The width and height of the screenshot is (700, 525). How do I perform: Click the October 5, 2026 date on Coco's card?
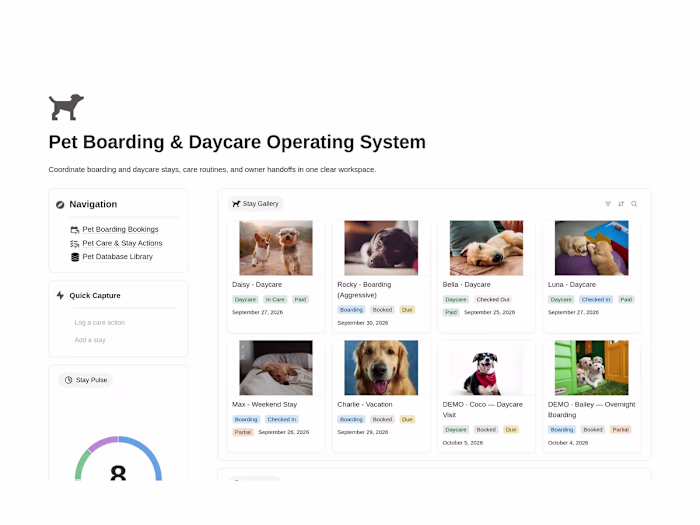[x=462, y=443]
